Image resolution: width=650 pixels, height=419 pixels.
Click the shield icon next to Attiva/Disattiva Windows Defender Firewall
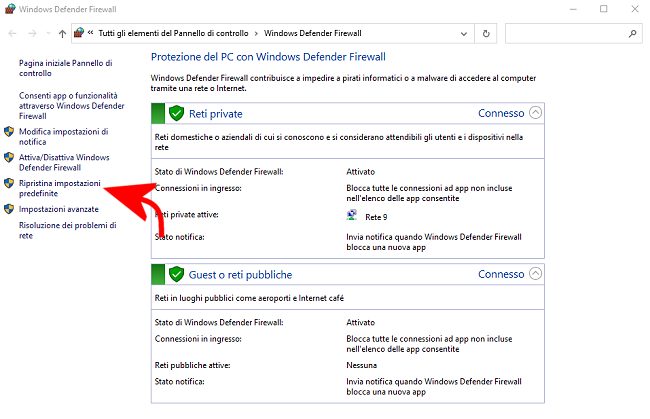pyautogui.click(x=9, y=157)
